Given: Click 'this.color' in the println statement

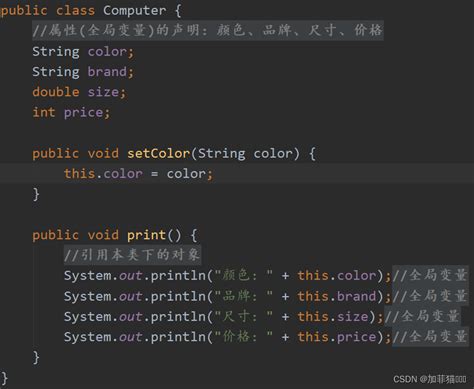Looking at the screenshot, I should click(x=337, y=276).
